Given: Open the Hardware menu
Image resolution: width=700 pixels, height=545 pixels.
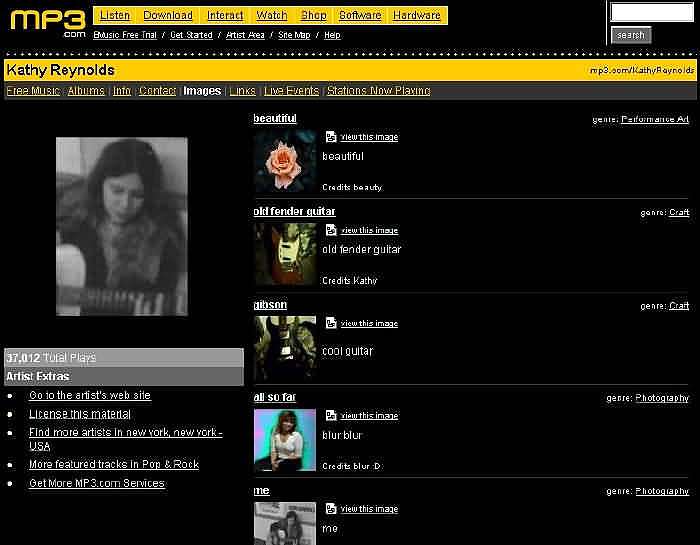Looking at the screenshot, I should (417, 15).
